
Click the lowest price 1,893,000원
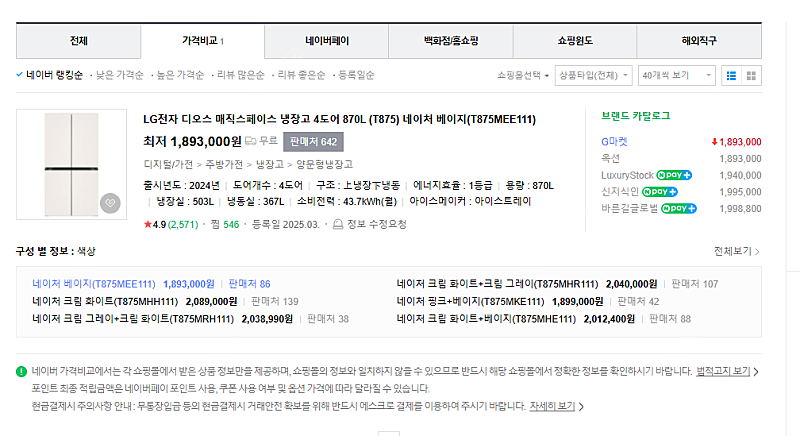pos(192,141)
